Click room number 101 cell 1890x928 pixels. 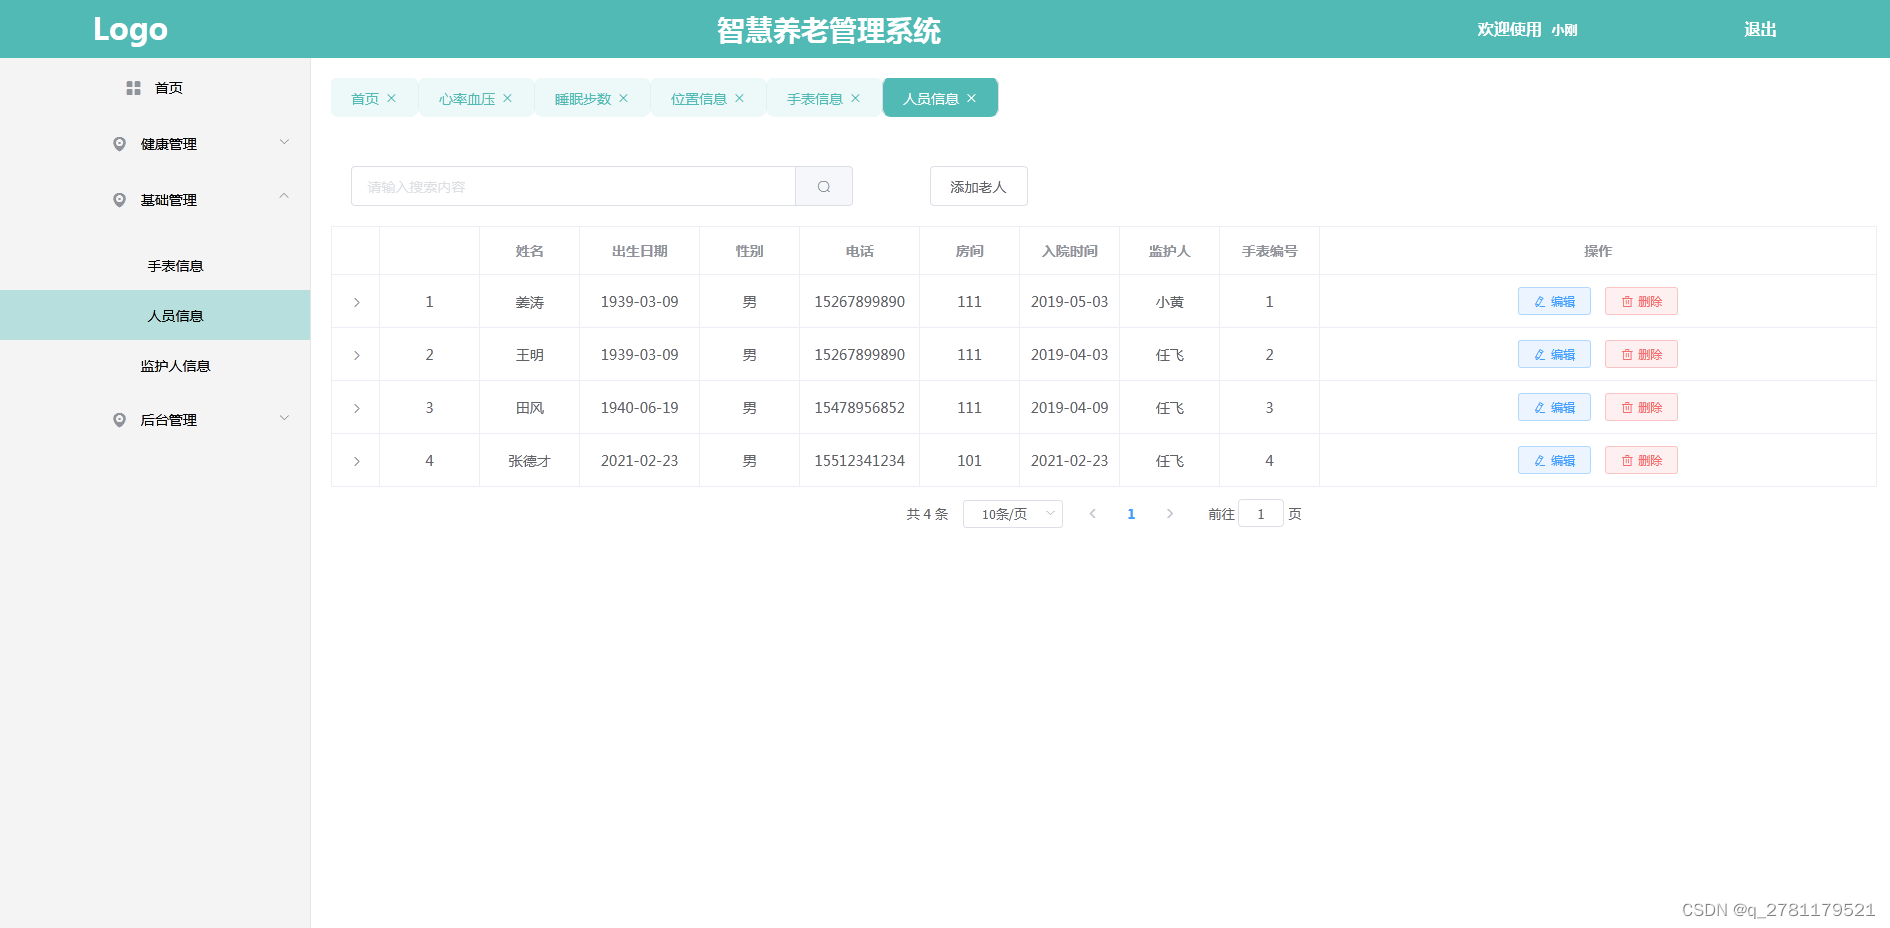(x=970, y=461)
